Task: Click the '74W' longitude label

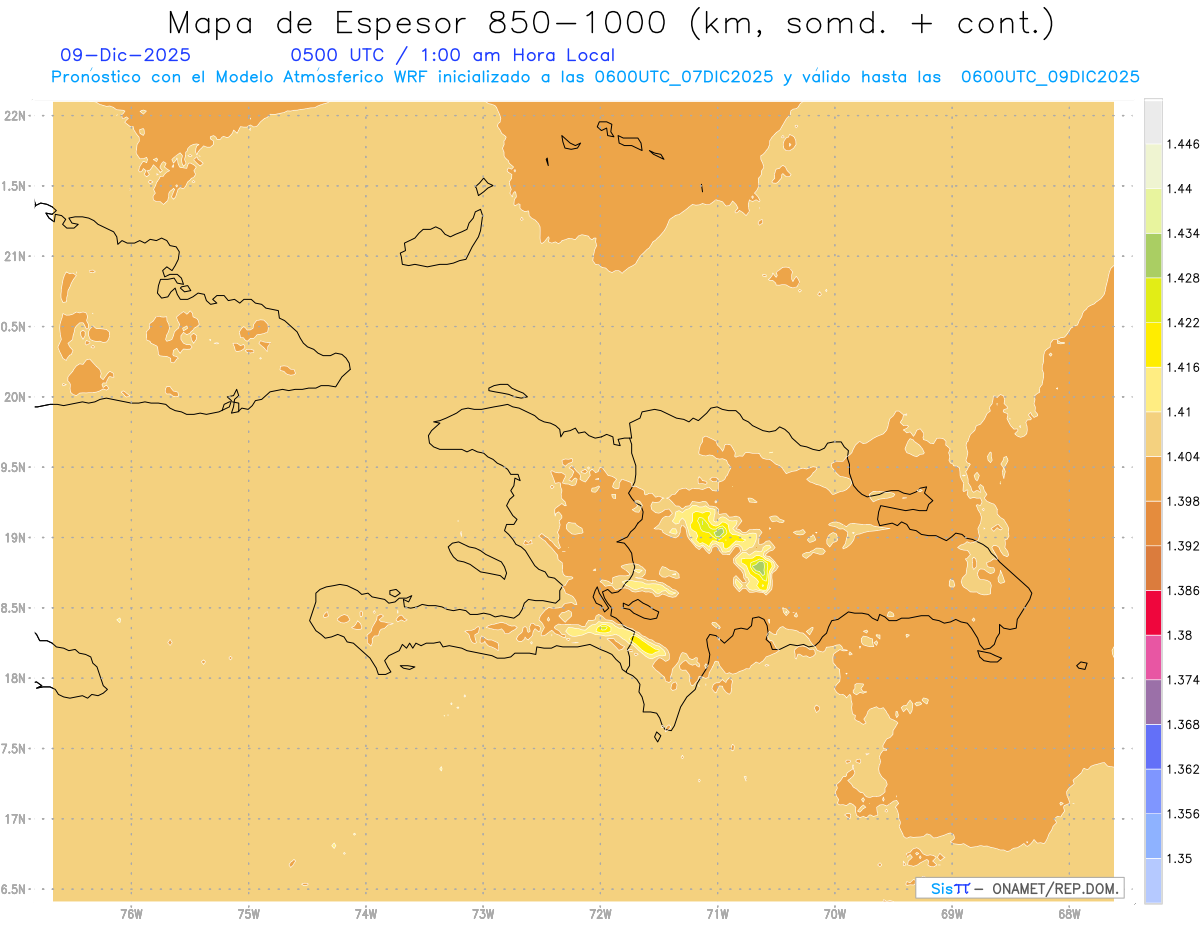Action: (x=366, y=914)
